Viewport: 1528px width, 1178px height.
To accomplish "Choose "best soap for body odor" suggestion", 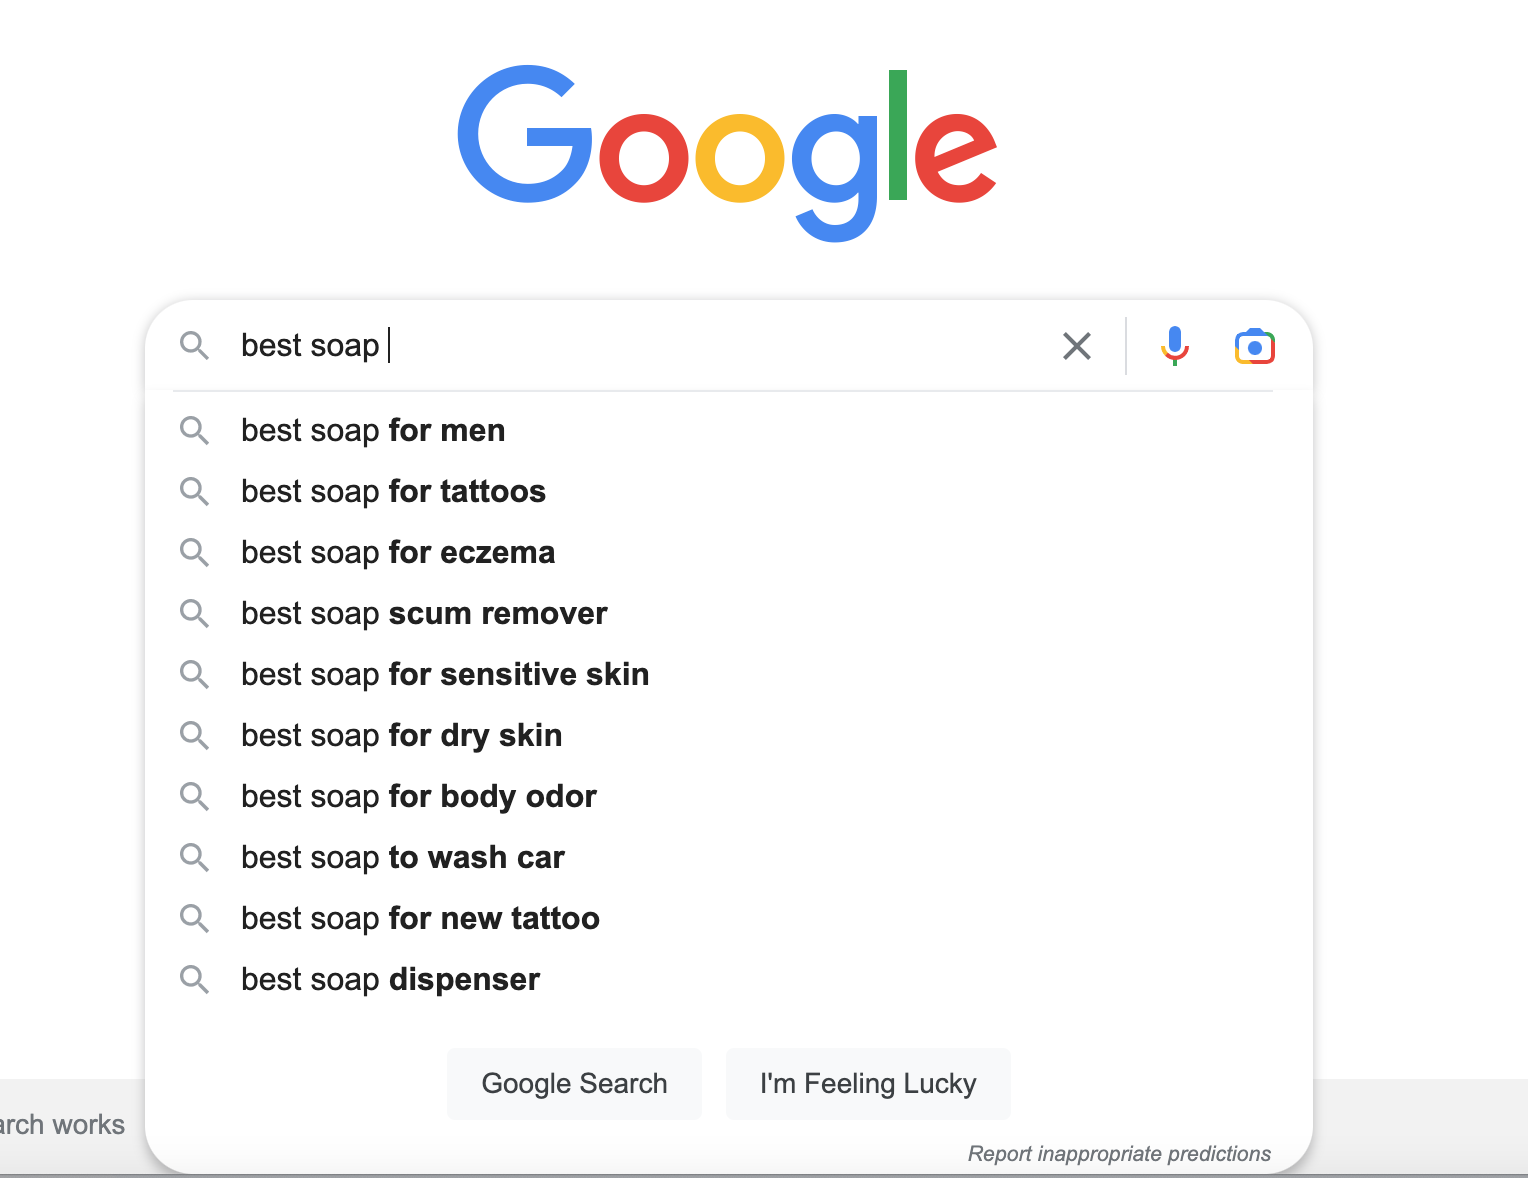I will pyautogui.click(x=418, y=797).
